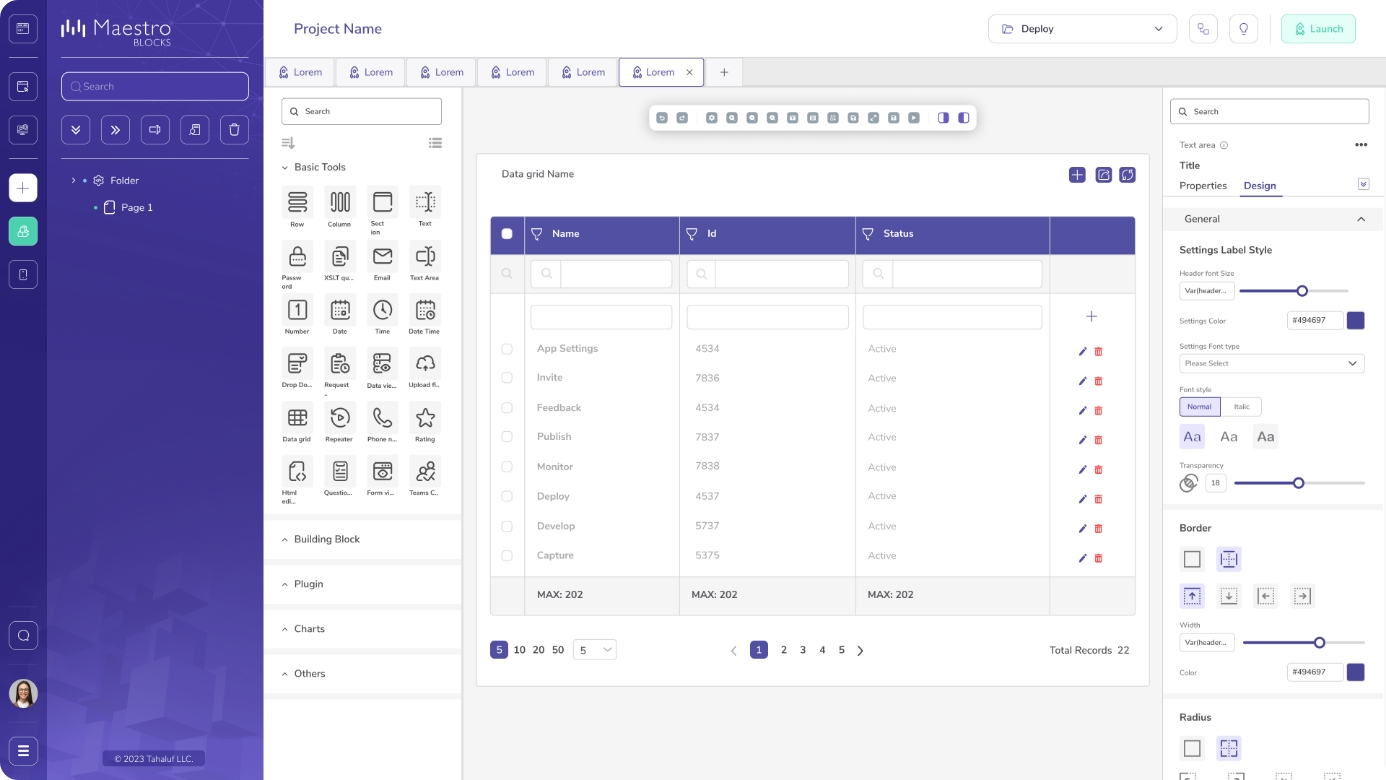The image size is (1386, 780).
Task: Click the Settings Color swatch
Action: coord(1355,321)
